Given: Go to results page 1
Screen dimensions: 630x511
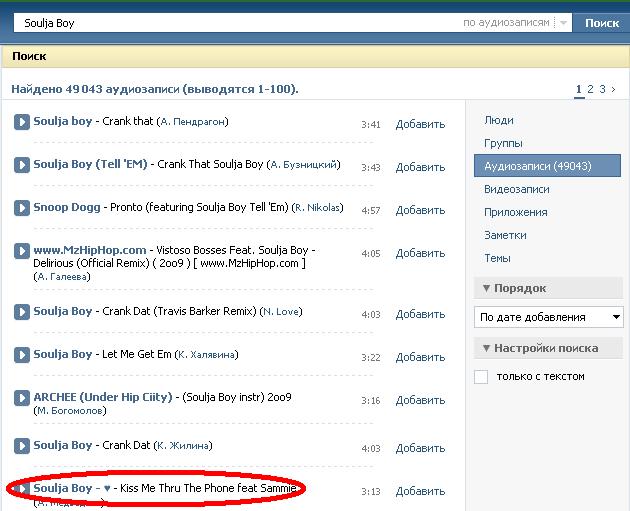Looking at the screenshot, I should 579,89.
